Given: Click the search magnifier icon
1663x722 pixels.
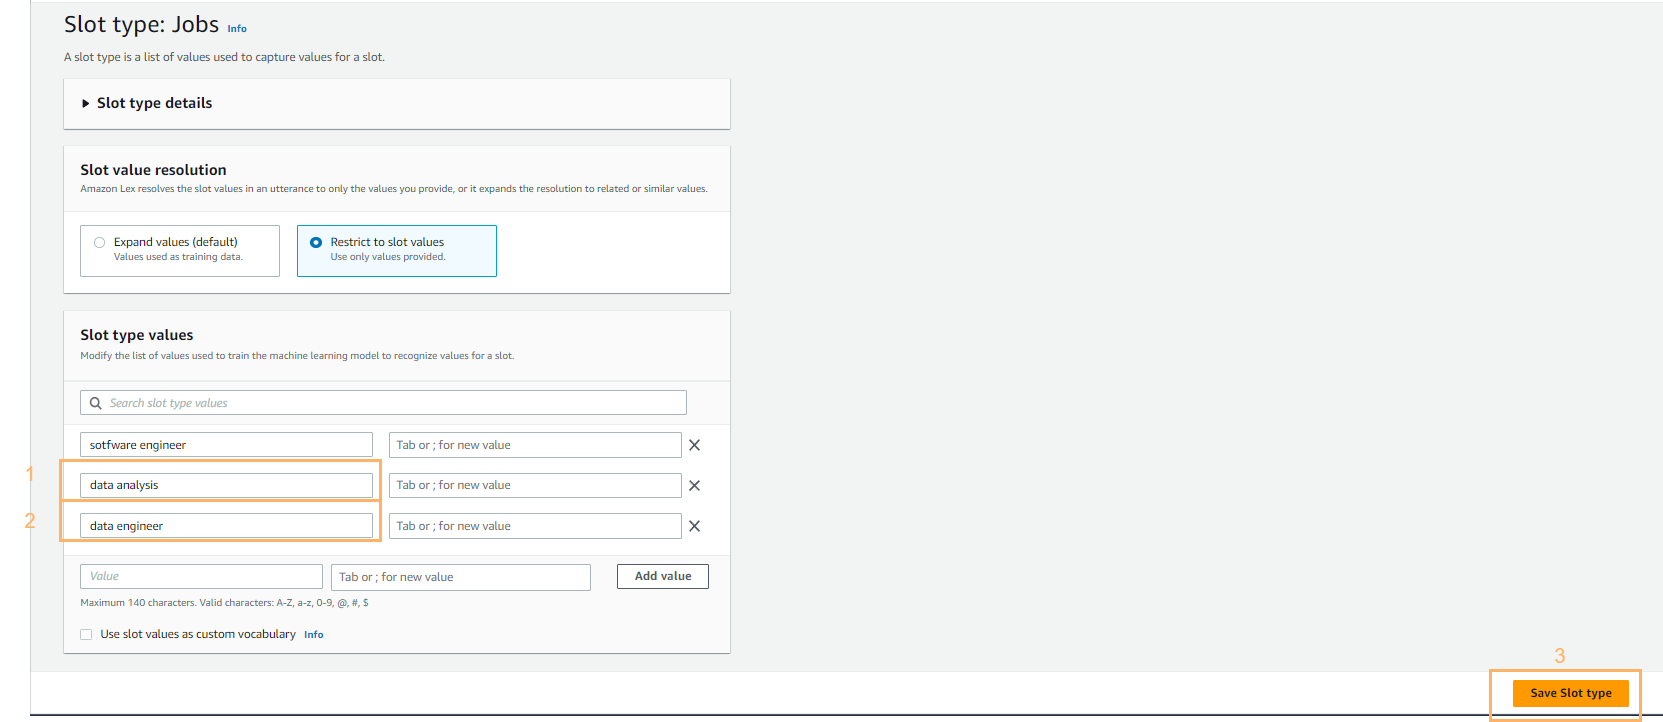Looking at the screenshot, I should point(96,403).
